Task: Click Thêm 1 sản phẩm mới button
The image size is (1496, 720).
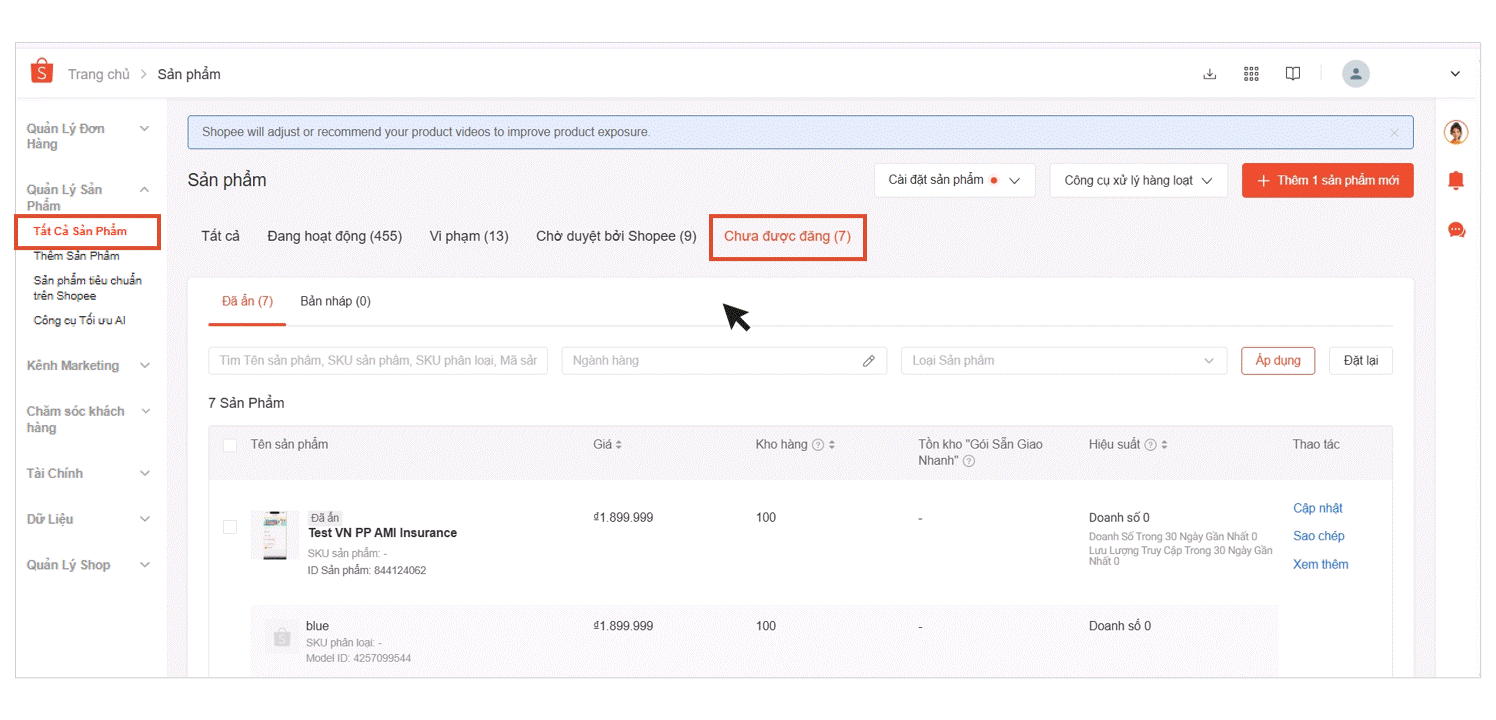Action: (x=1328, y=180)
